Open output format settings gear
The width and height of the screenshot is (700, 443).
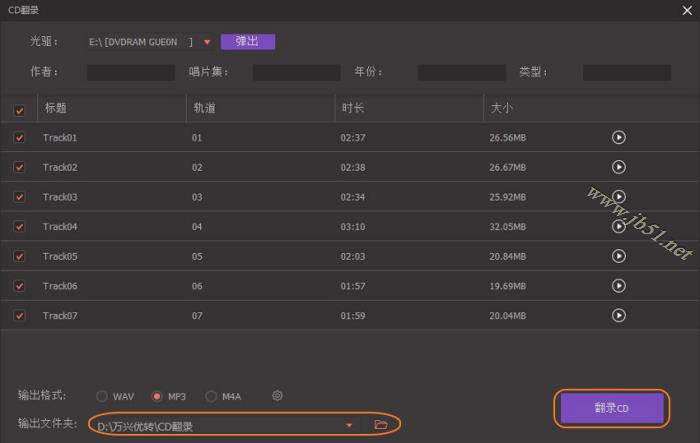click(x=277, y=396)
